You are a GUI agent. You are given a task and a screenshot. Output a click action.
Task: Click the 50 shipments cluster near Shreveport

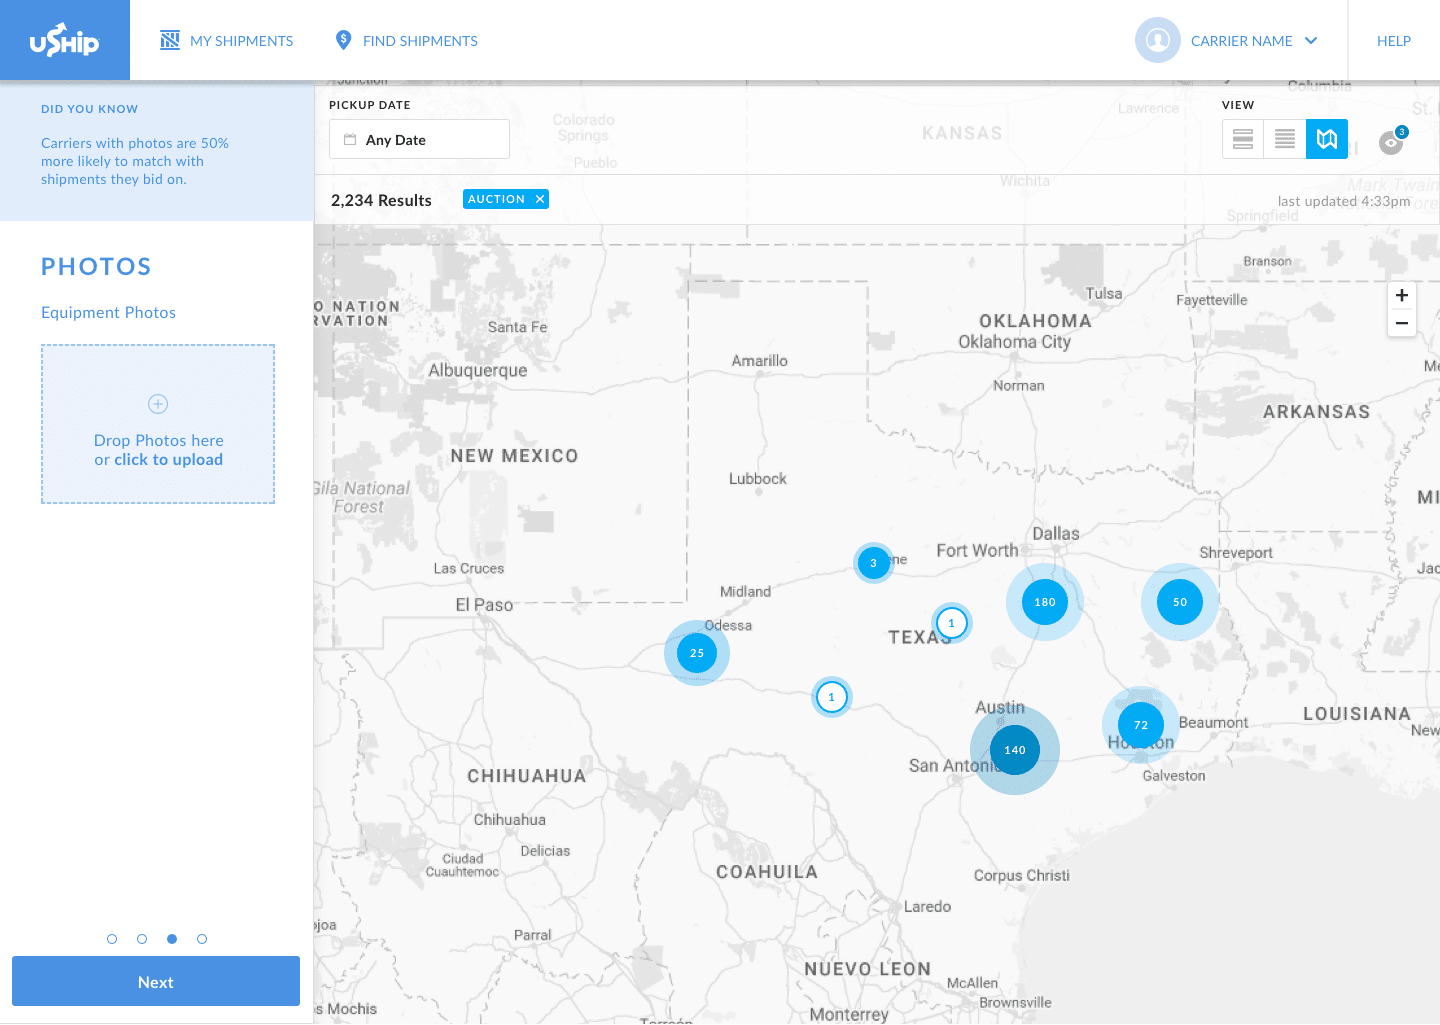pyautogui.click(x=1180, y=602)
